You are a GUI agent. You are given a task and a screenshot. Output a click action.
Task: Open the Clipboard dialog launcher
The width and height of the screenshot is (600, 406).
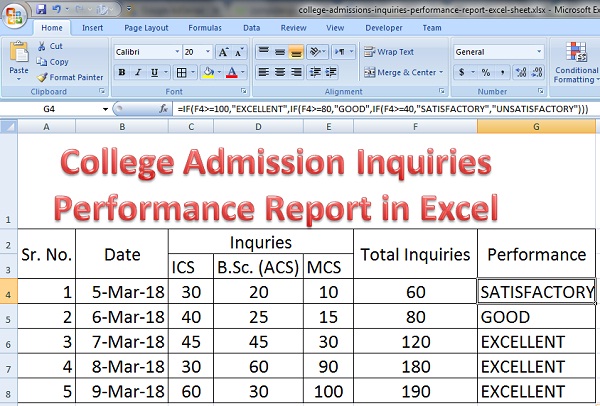[102, 91]
